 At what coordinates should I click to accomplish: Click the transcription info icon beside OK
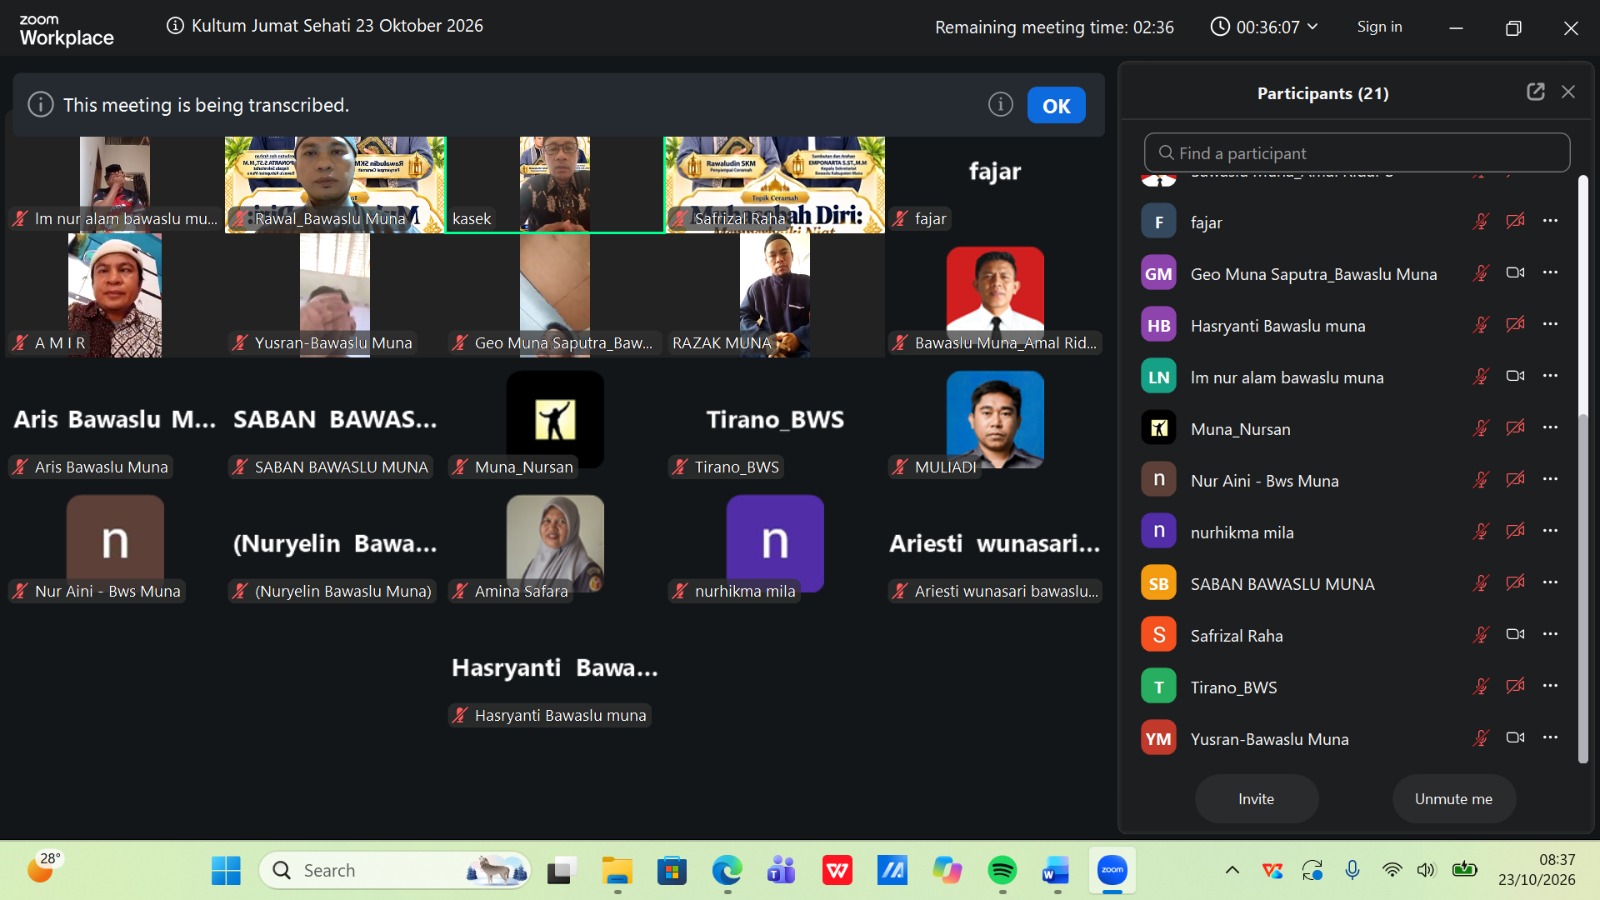point(1000,104)
